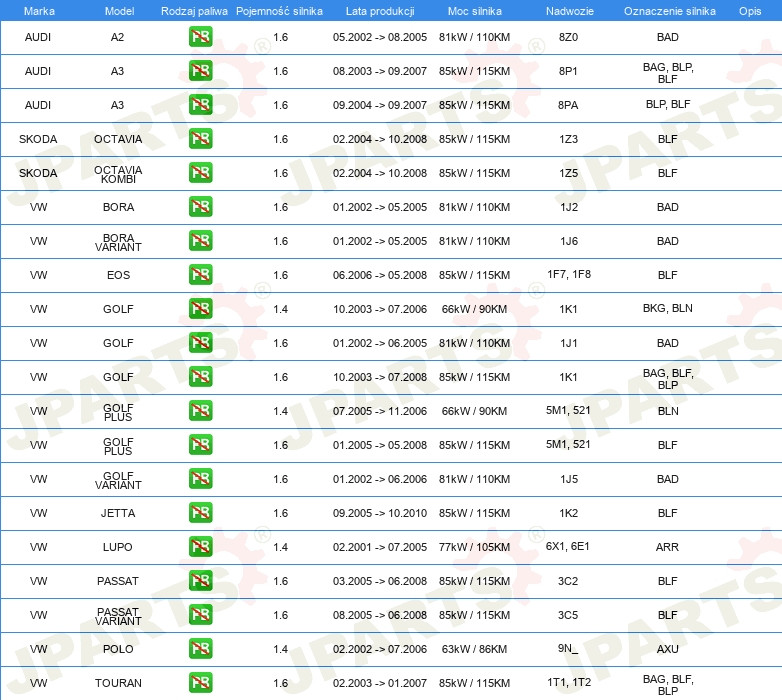Select the LUPO model cell
This screenshot has width=782, height=700.
click(x=118, y=547)
